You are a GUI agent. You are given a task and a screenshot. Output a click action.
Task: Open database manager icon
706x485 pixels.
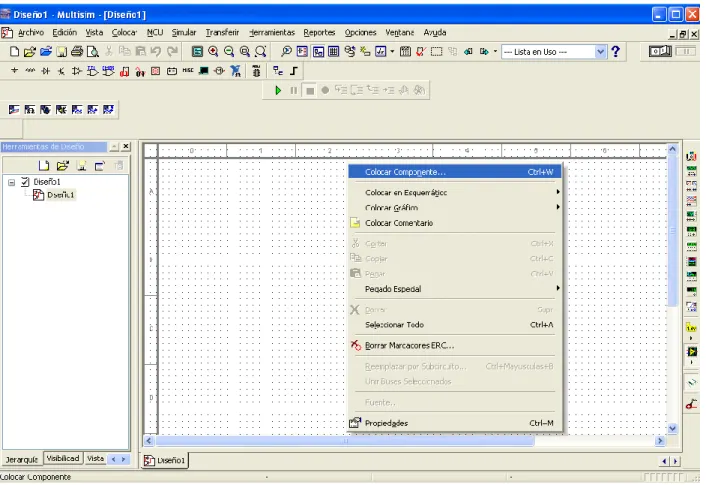pos(350,52)
